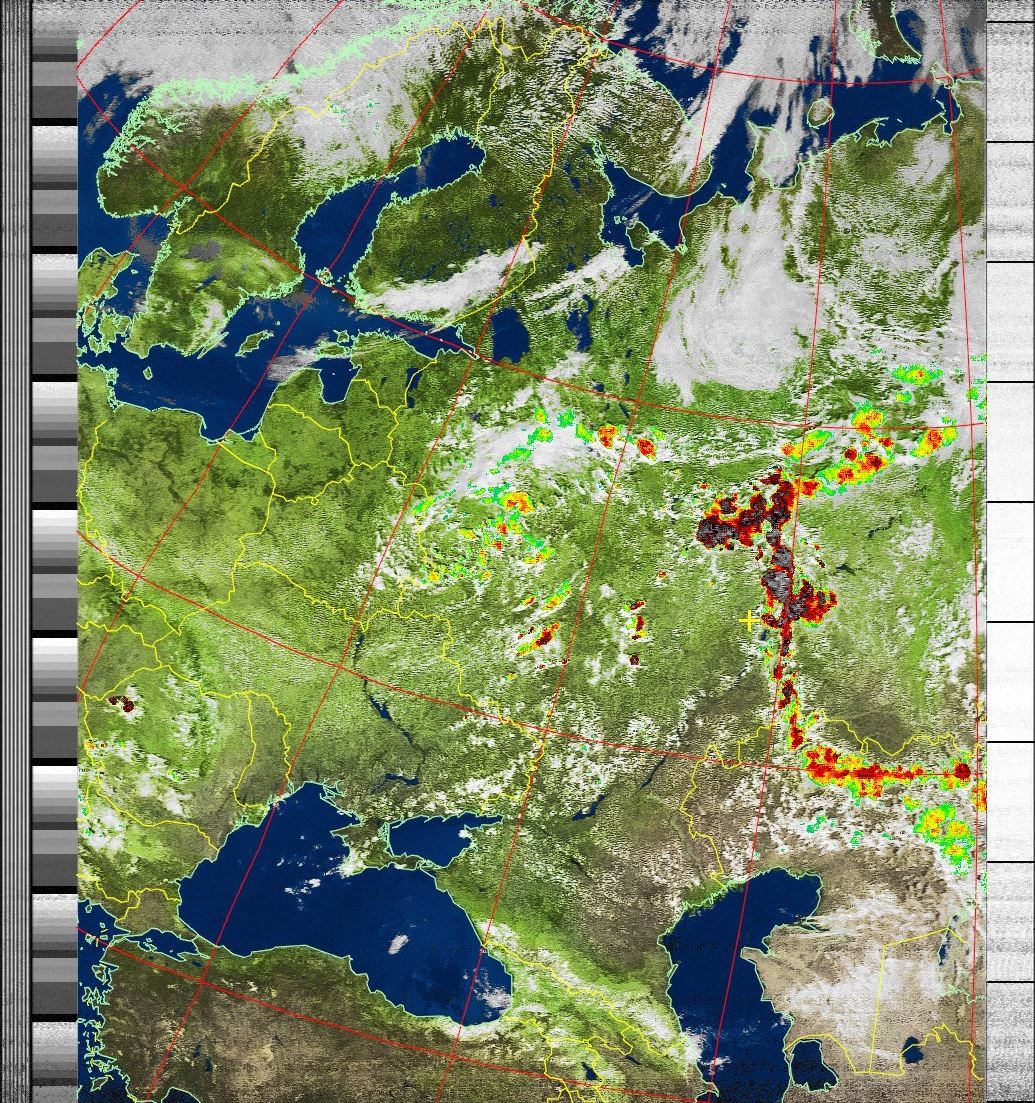The width and height of the screenshot is (1035, 1103).
Task: Click the isolated red storm cell at far left
Action: coord(122,703)
